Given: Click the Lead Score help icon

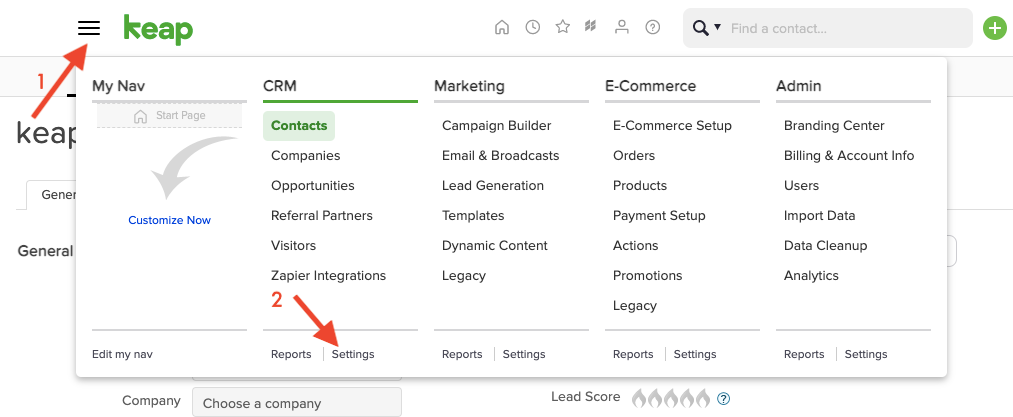Looking at the screenshot, I should click(724, 398).
